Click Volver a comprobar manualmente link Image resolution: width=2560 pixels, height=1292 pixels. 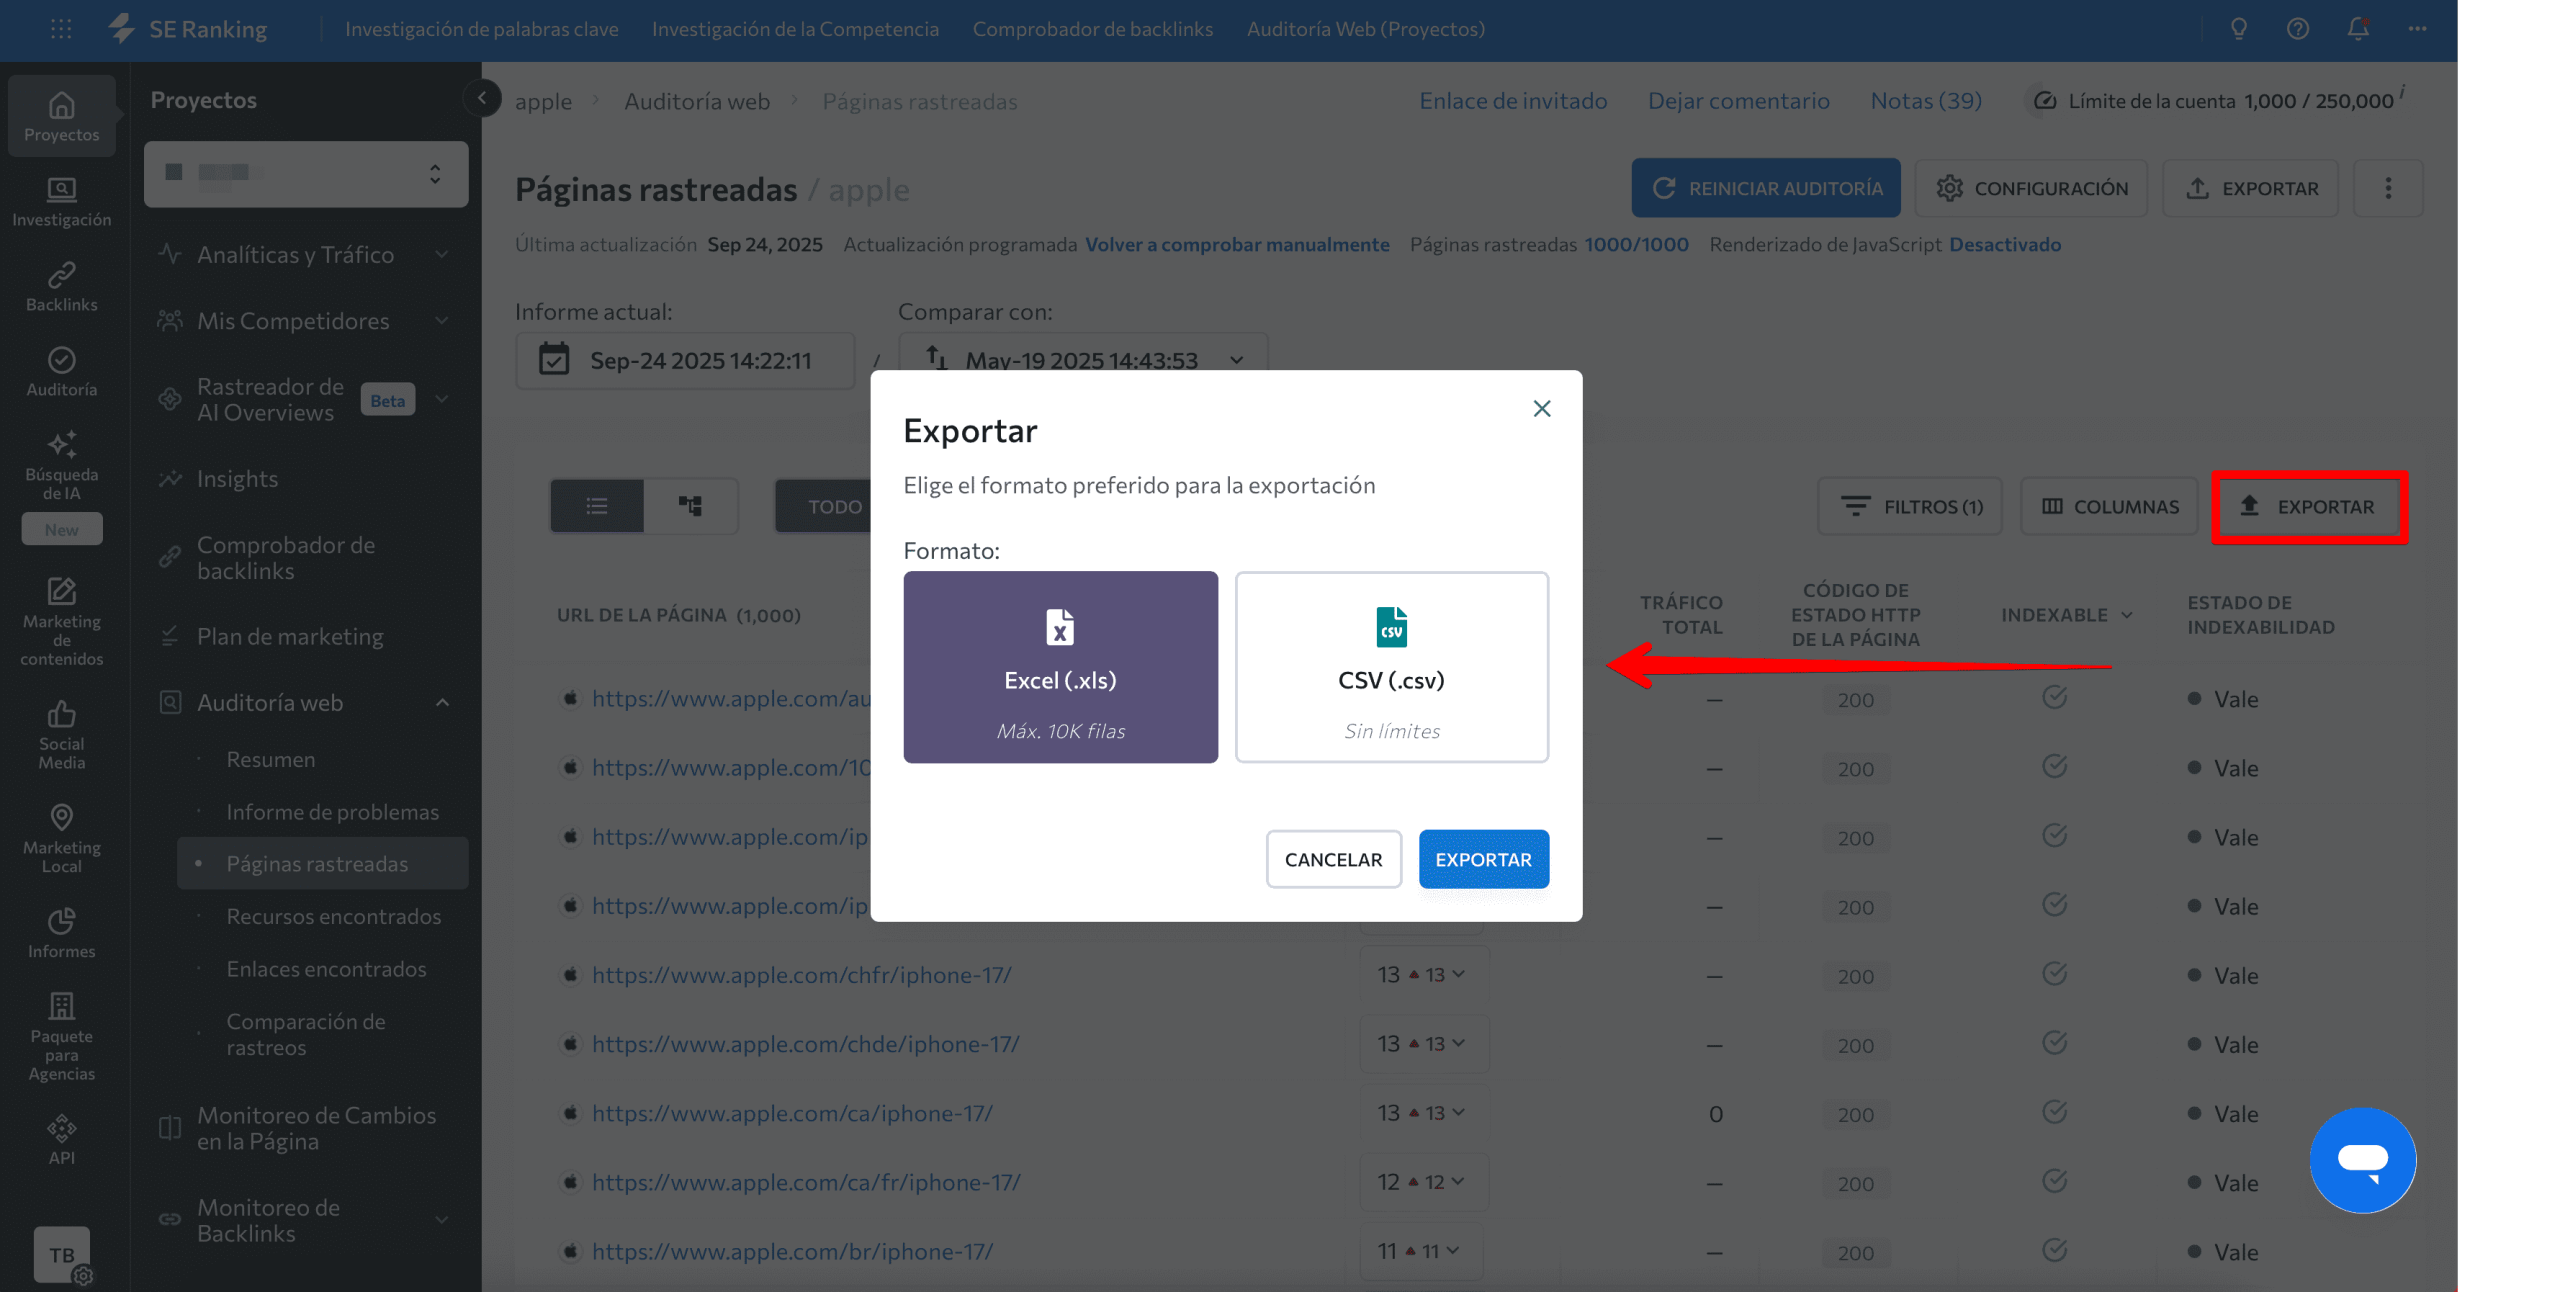[1237, 245]
